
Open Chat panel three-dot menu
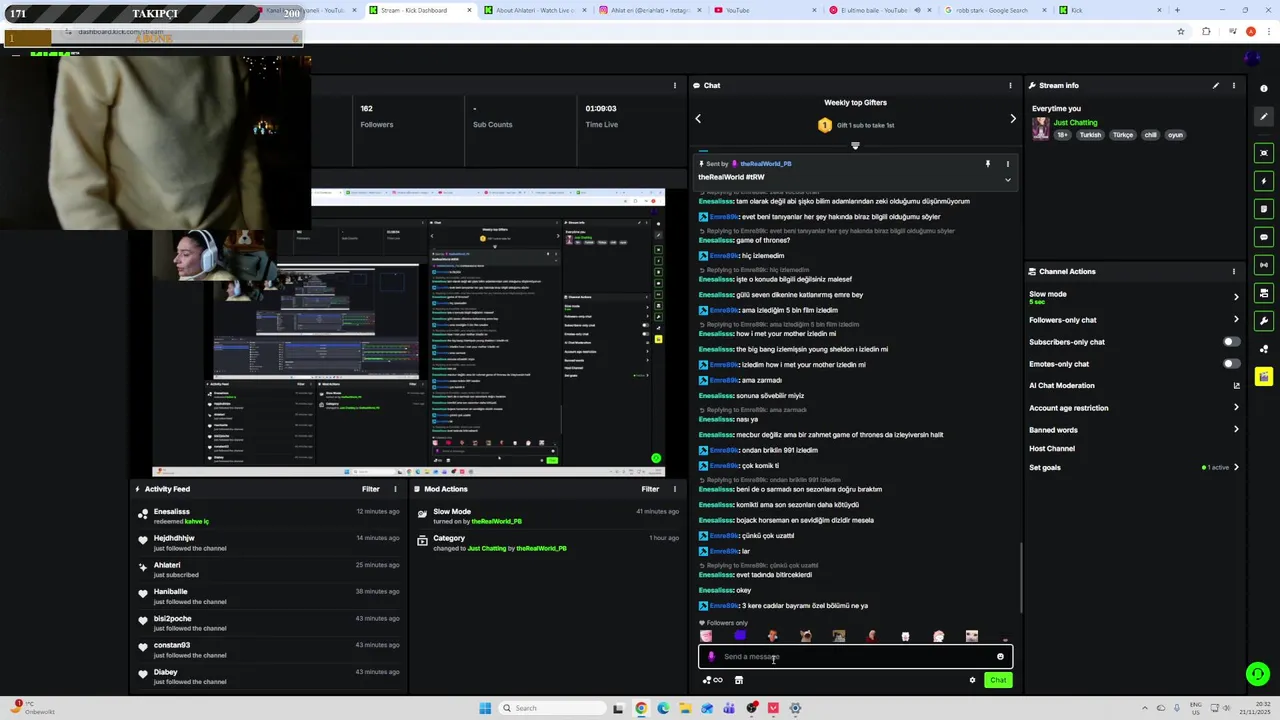point(1010,85)
